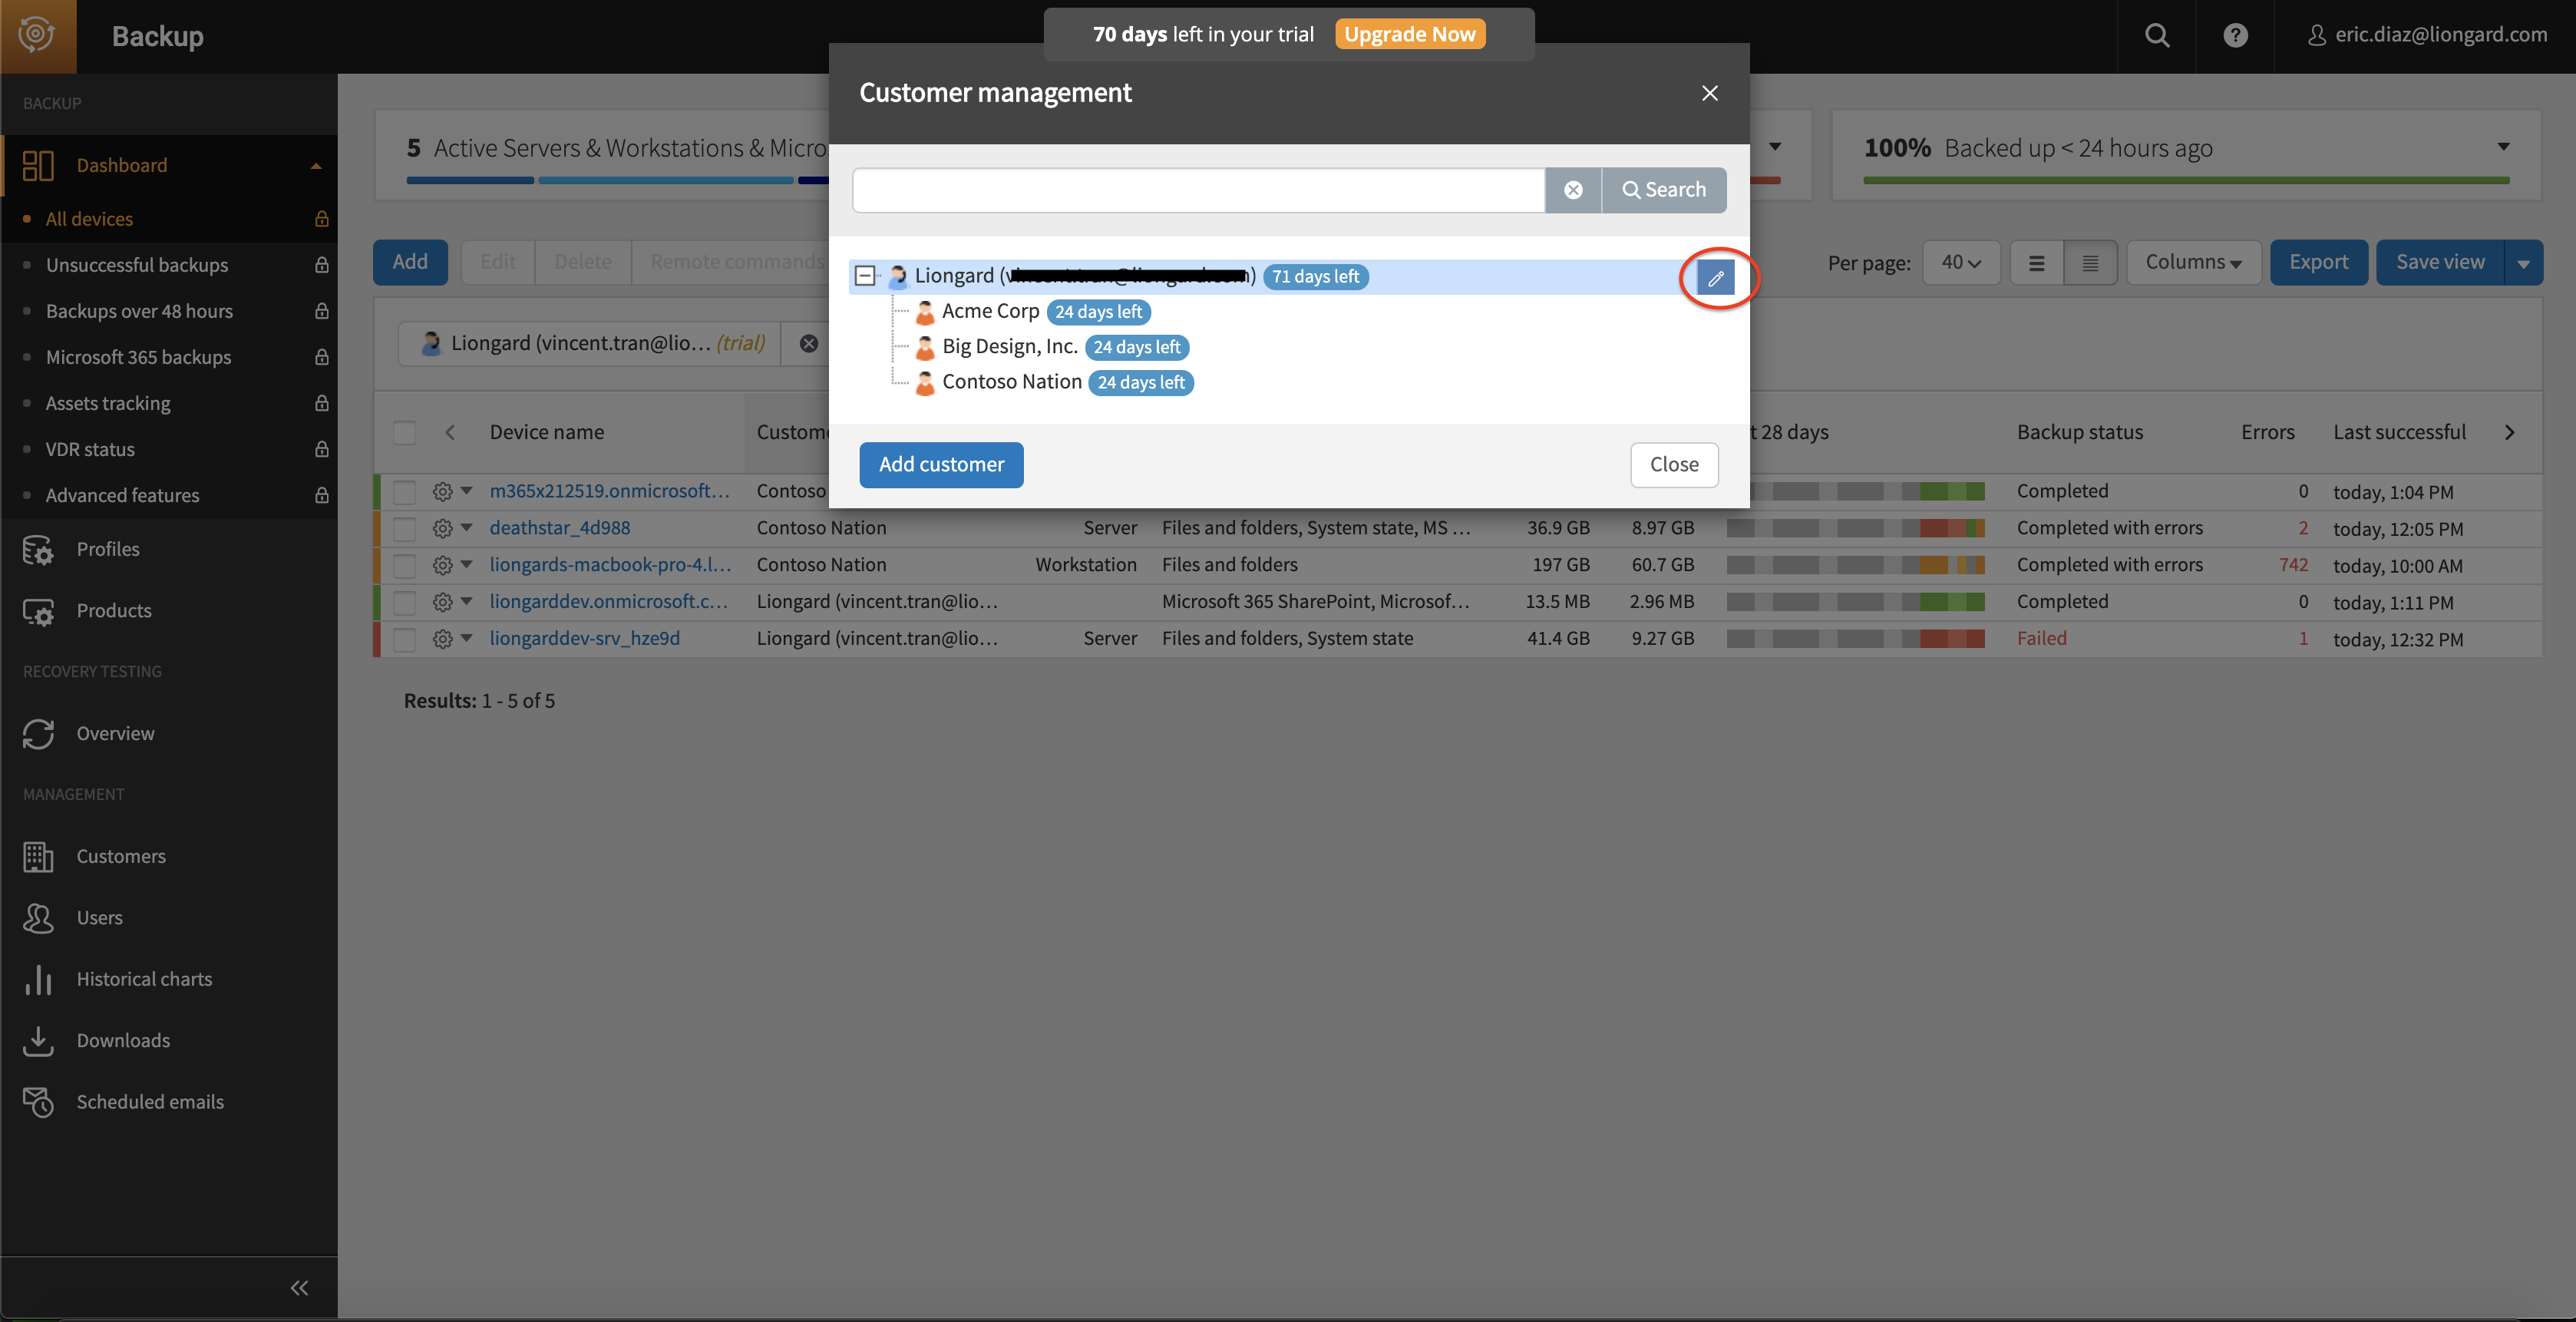The image size is (2576, 1322).
Task: Expand the Columns dropdown
Action: (x=2193, y=263)
